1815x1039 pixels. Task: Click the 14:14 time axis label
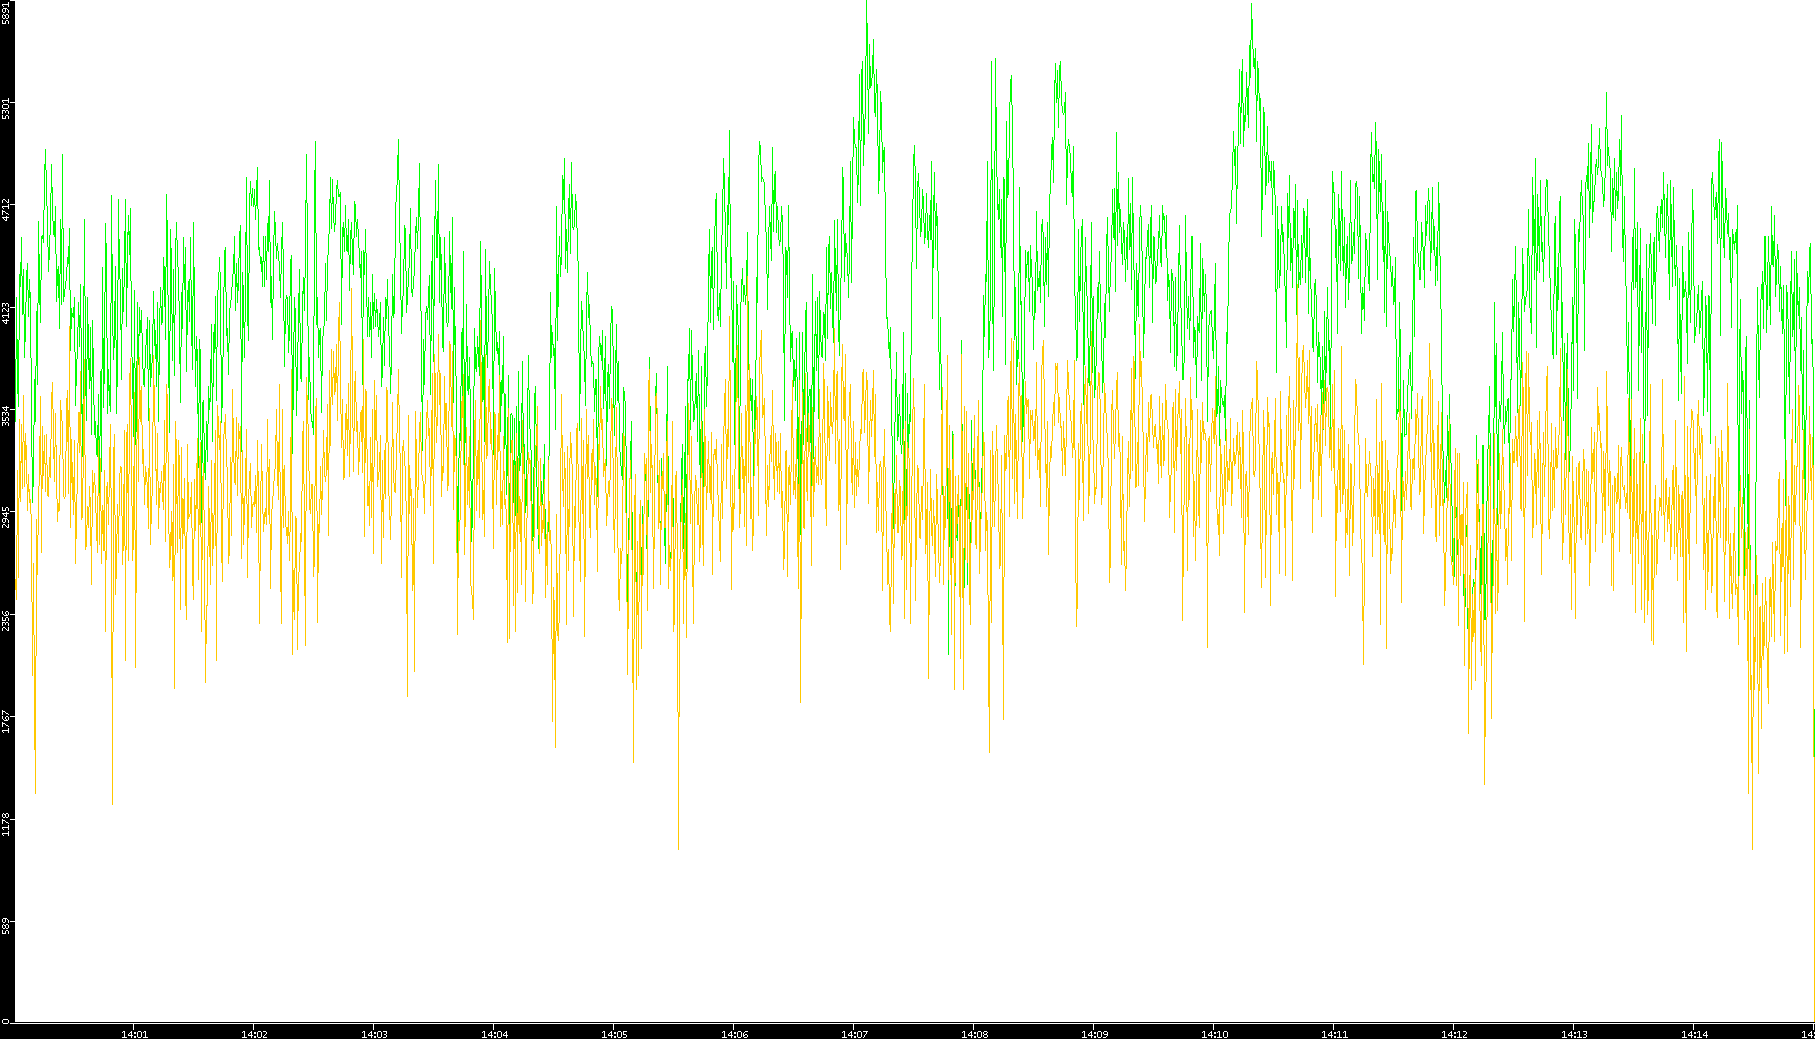point(1694,1034)
